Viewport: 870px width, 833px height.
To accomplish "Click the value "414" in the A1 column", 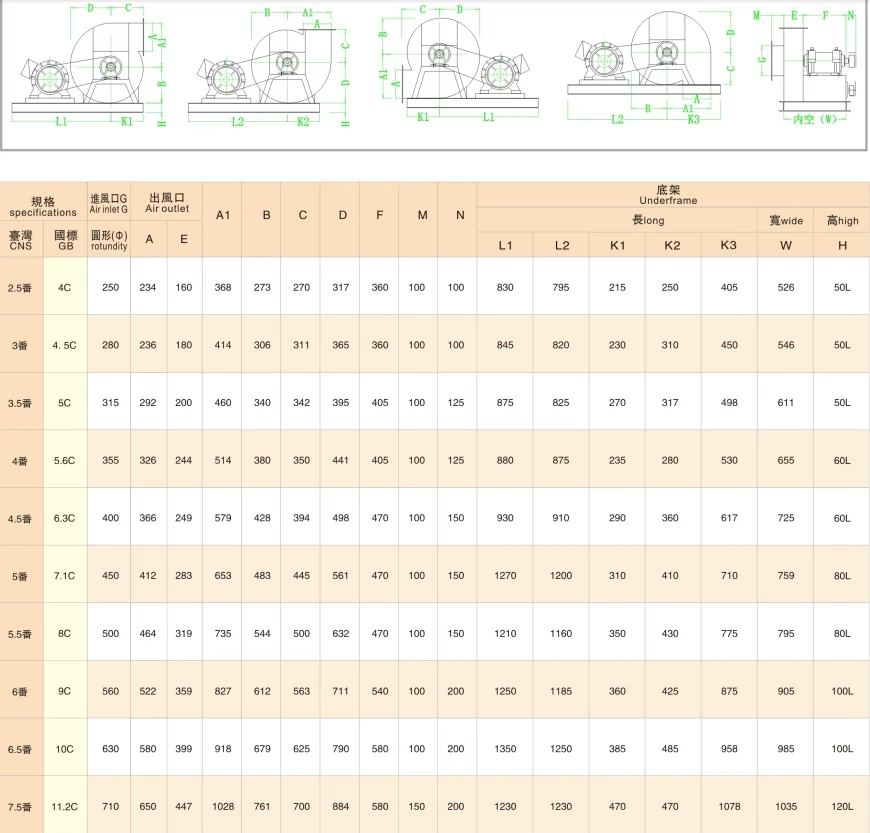I will [x=223, y=345].
